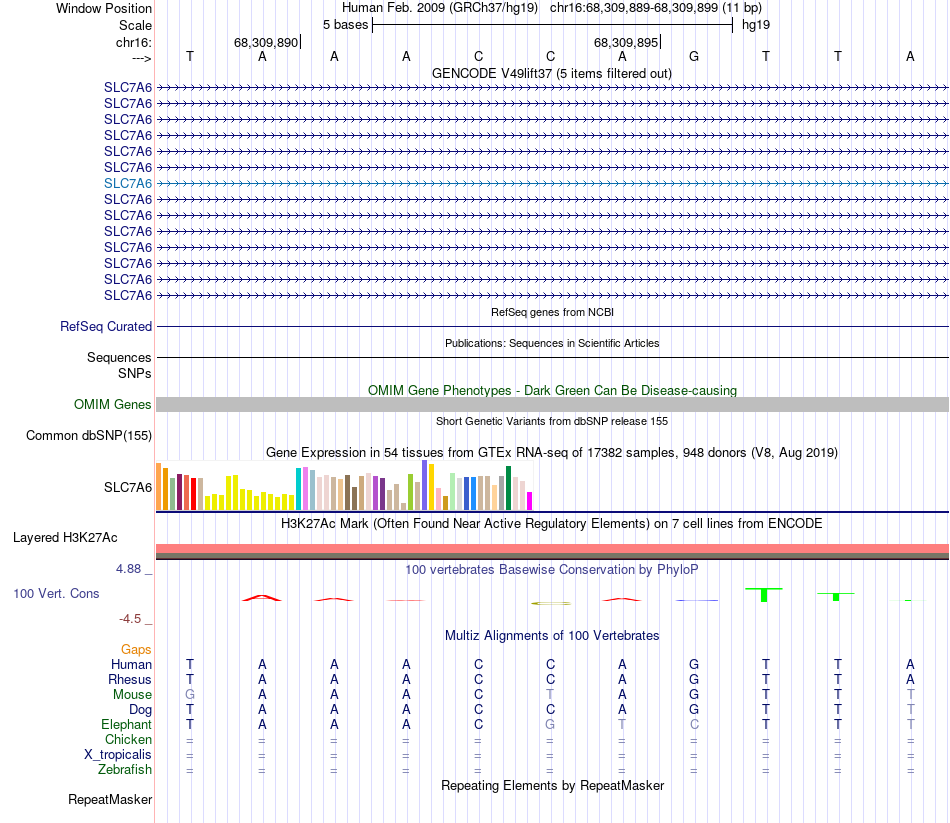Click 'Publications: Sequences in Scientific Articles' title
950x823 pixels.
click(x=552, y=343)
